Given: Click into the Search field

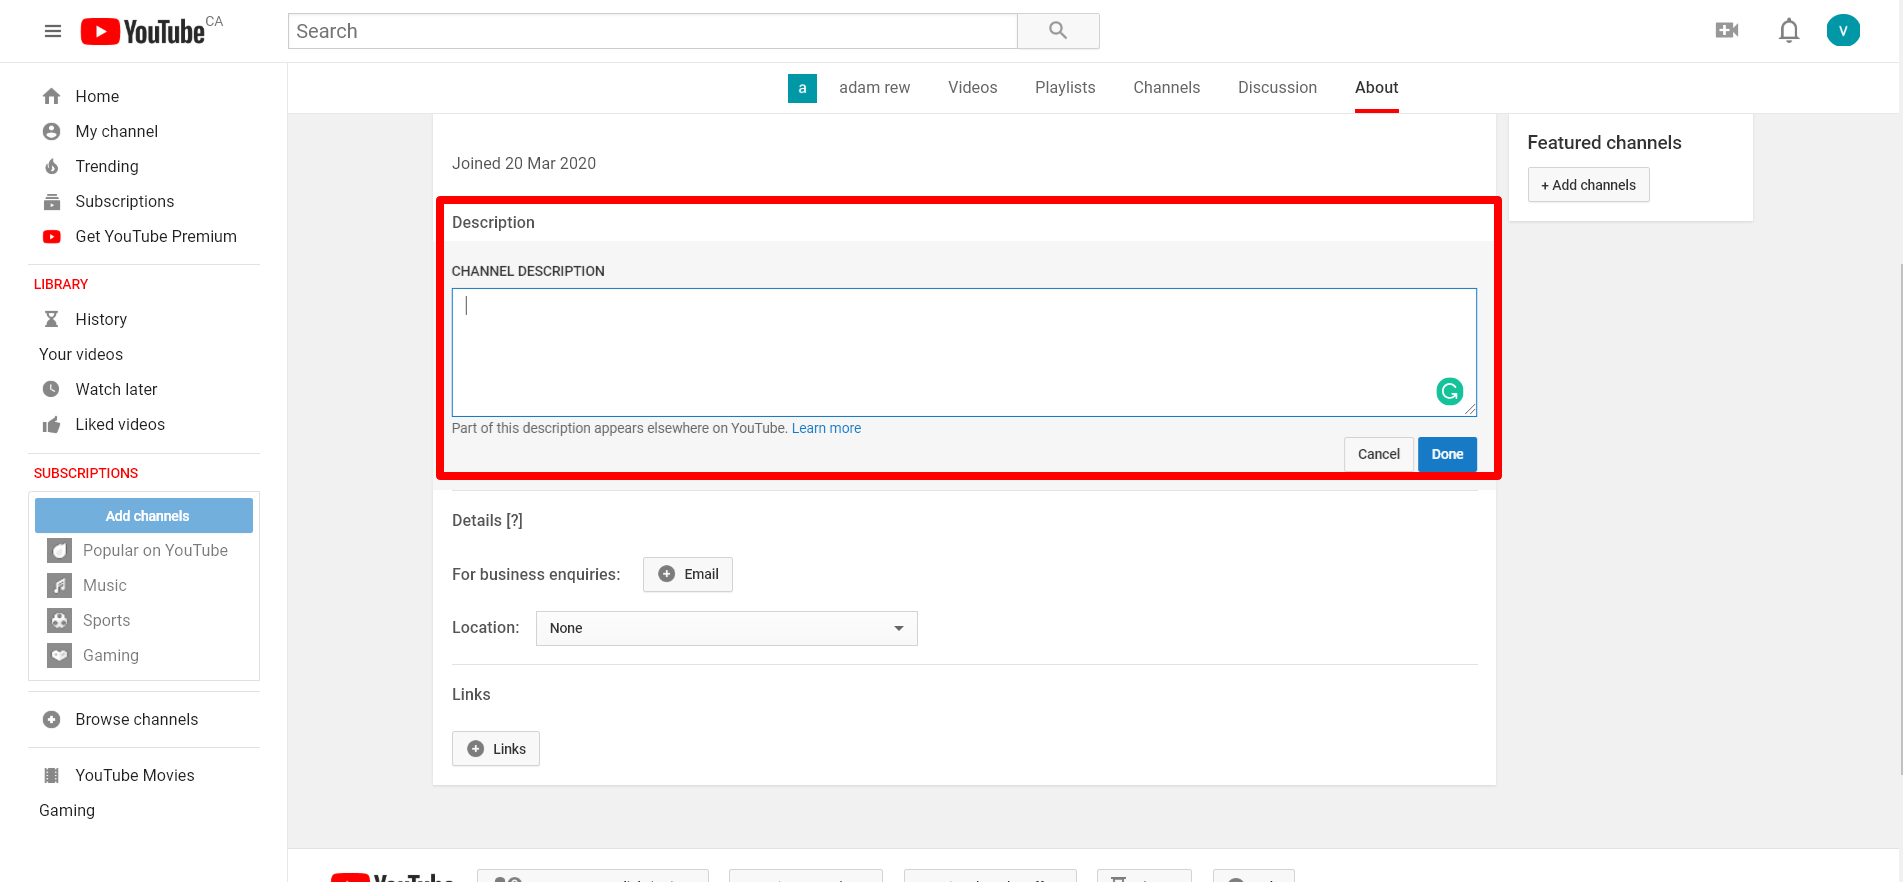Looking at the screenshot, I should pyautogui.click(x=653, y=31).
